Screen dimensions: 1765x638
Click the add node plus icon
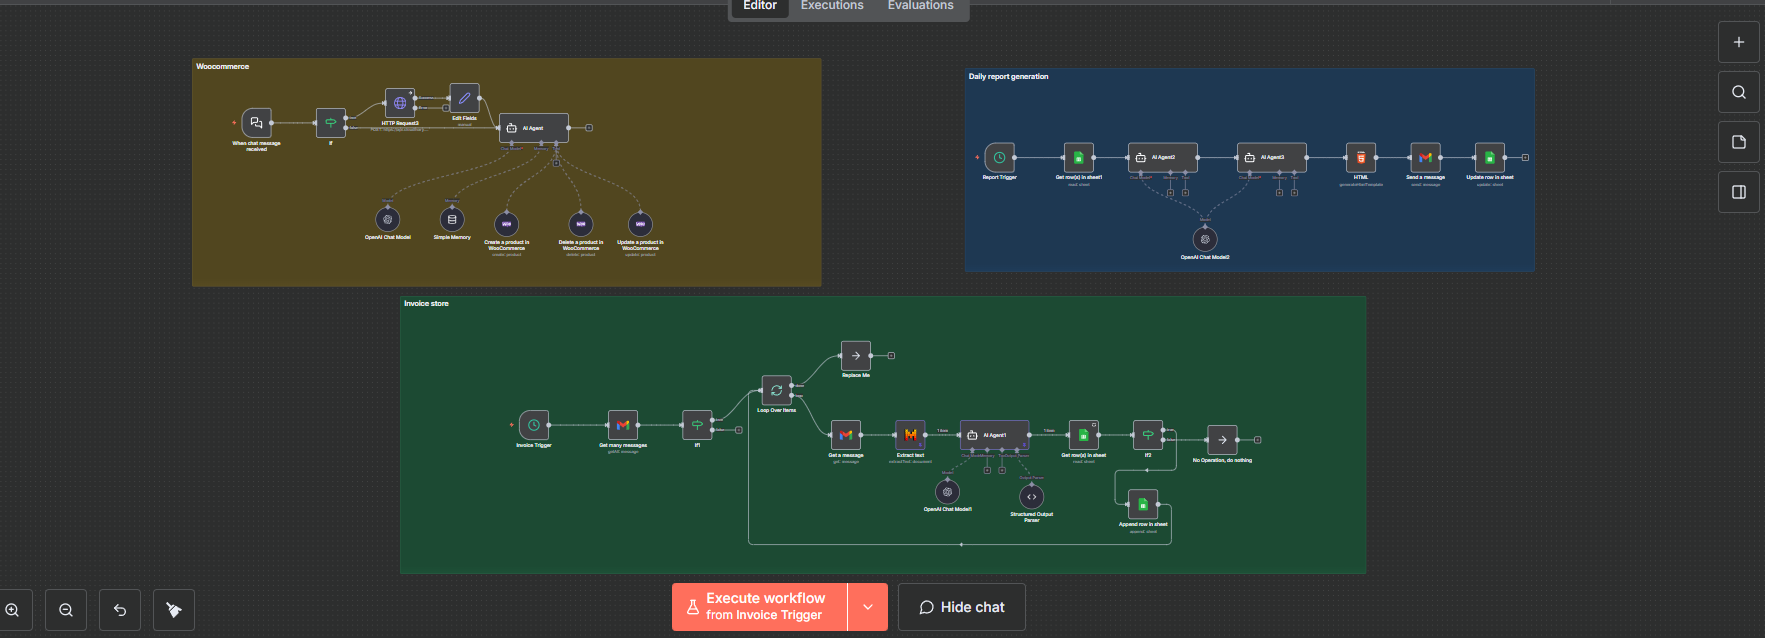1738,42
